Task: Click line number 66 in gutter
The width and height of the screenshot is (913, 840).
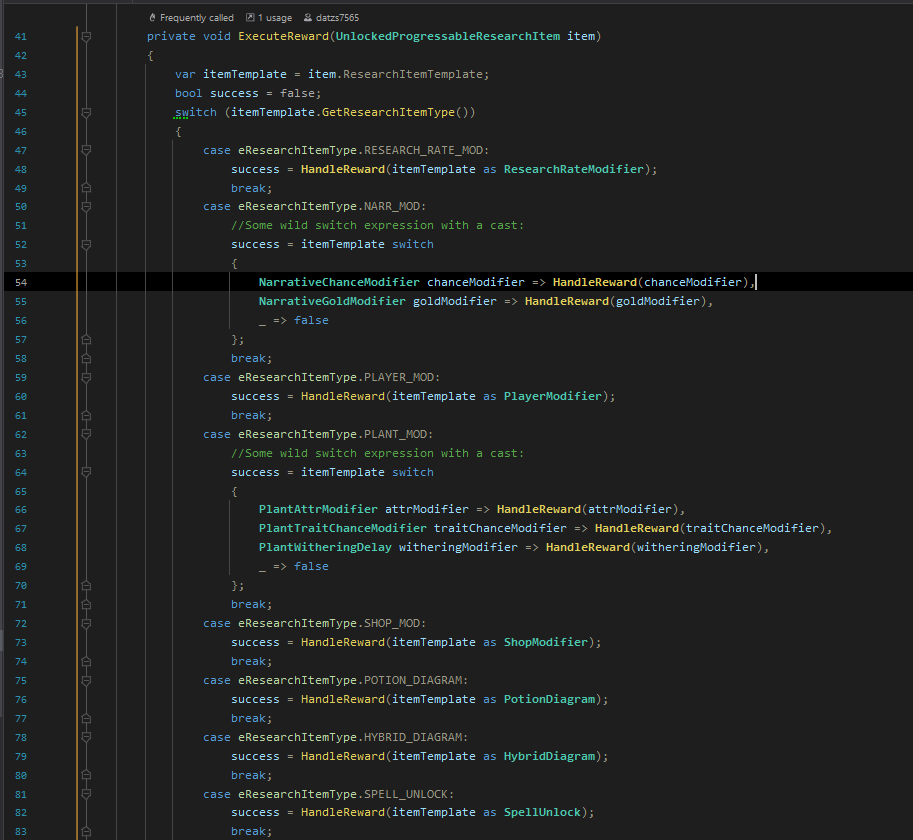Action: click(x=21, y=510)
